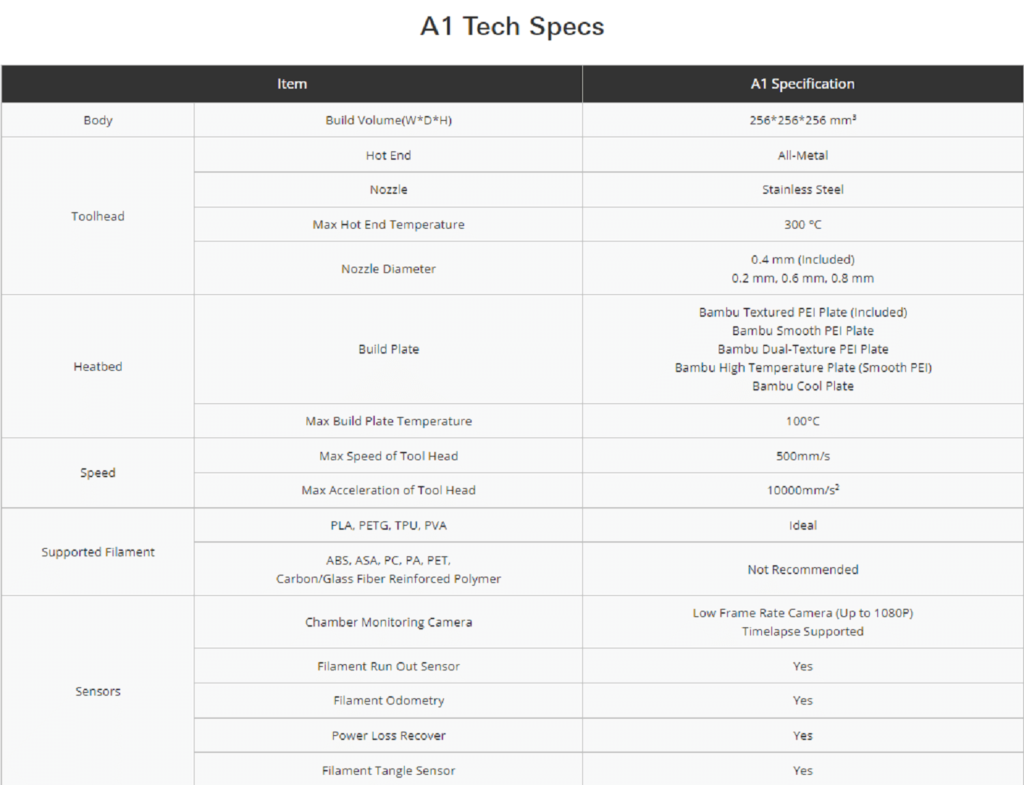Click the Max Acceleration of Tool Head label
The image size is (1024, 785).
[x=389, y=490]
